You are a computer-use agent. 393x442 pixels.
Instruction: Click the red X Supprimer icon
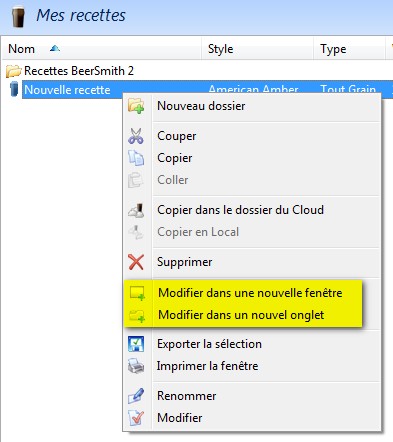click(x=136, y=262)
